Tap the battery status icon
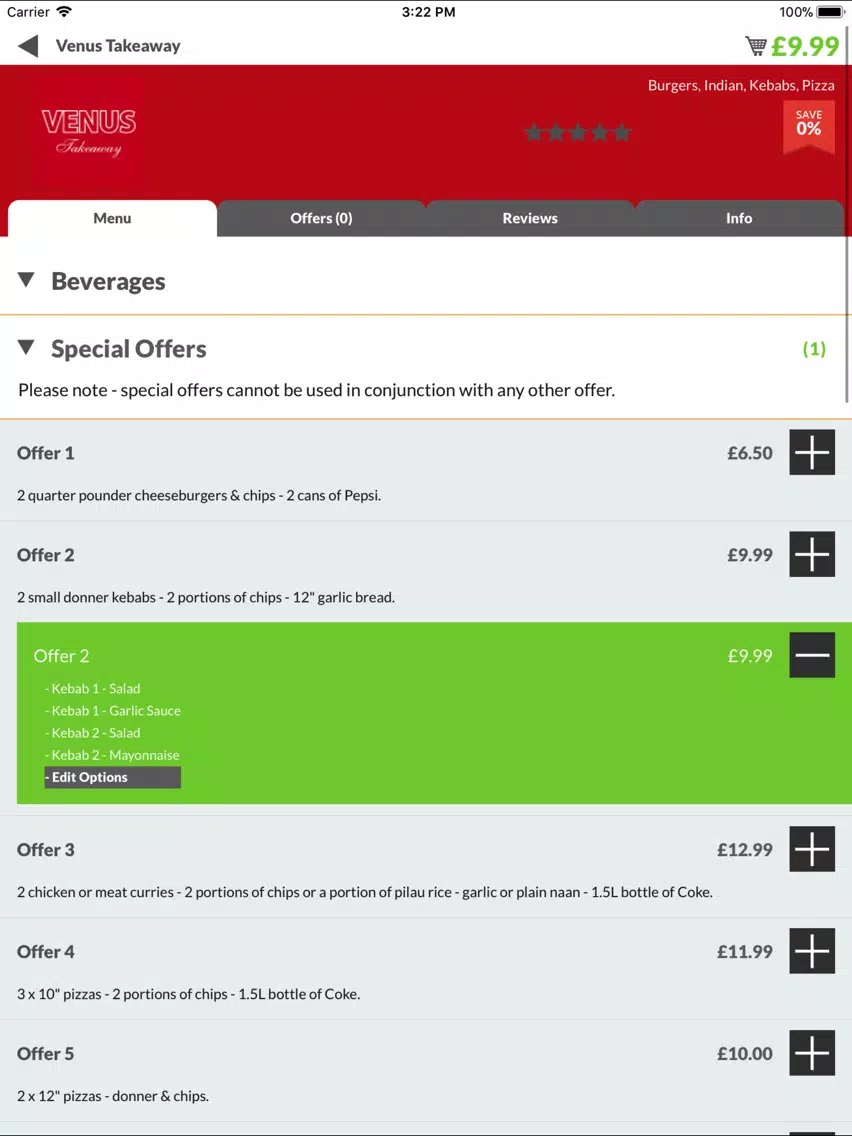This screenshot has height=1136, width=852. coord(830,12)
